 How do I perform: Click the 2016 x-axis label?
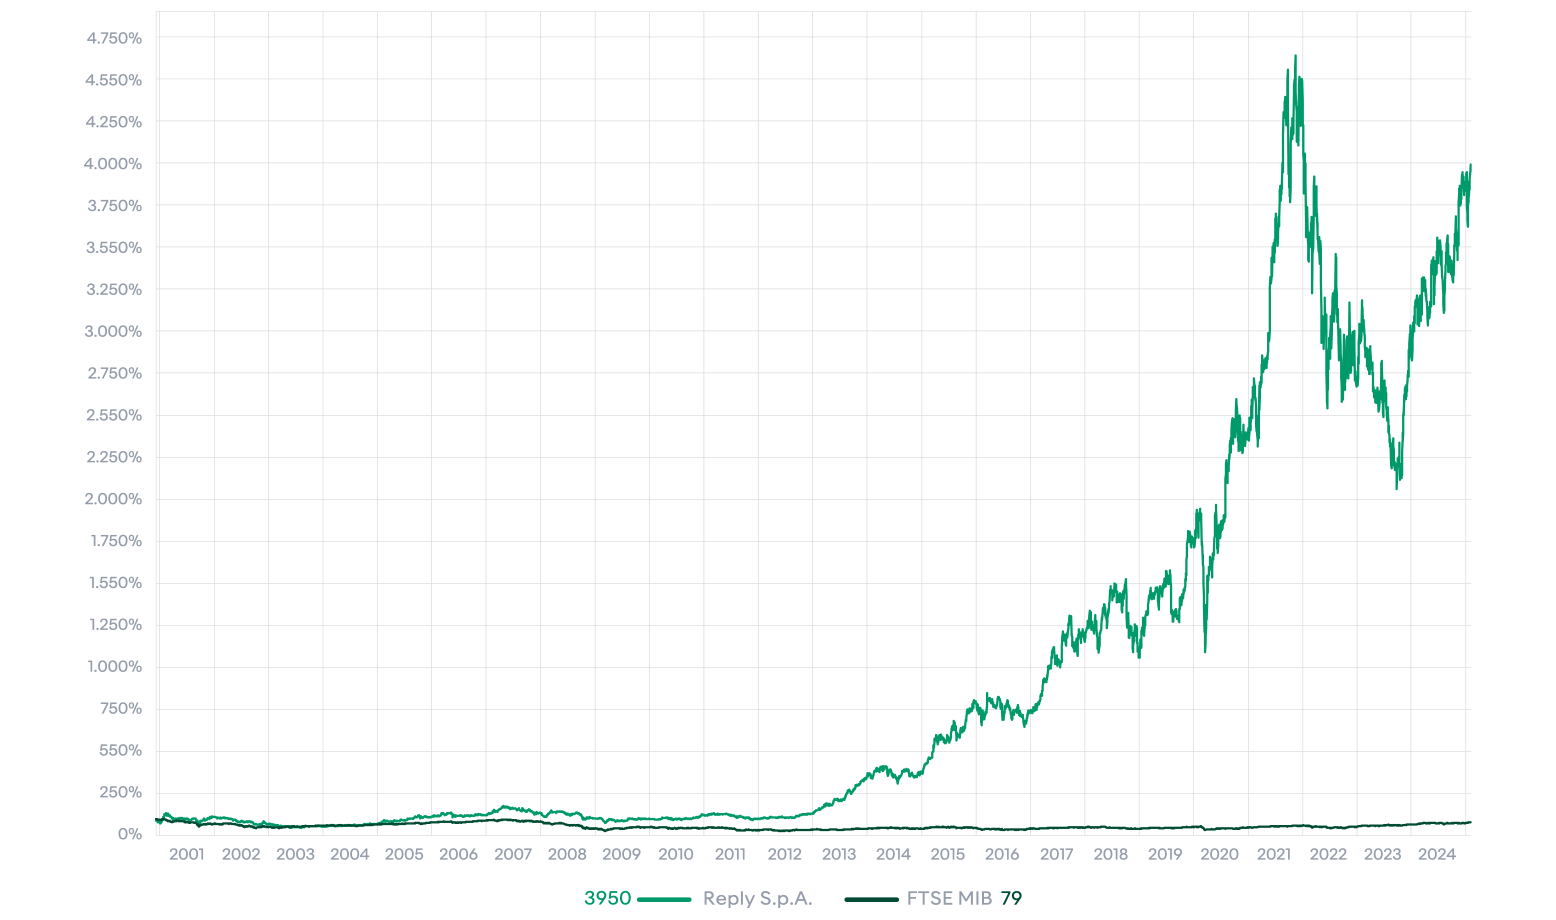[1002, 854]
